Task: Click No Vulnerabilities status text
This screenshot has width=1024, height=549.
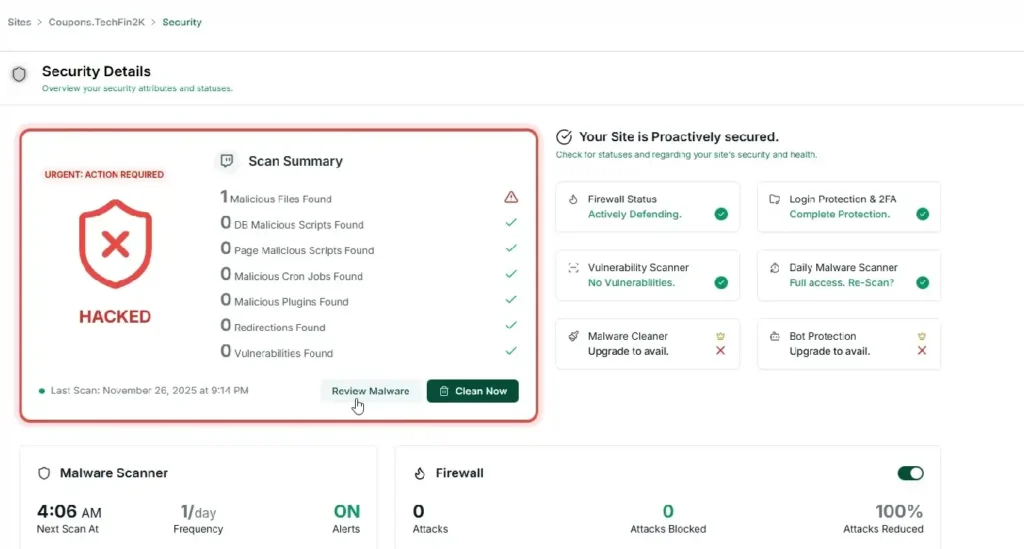Action: [x=632, y=283]
